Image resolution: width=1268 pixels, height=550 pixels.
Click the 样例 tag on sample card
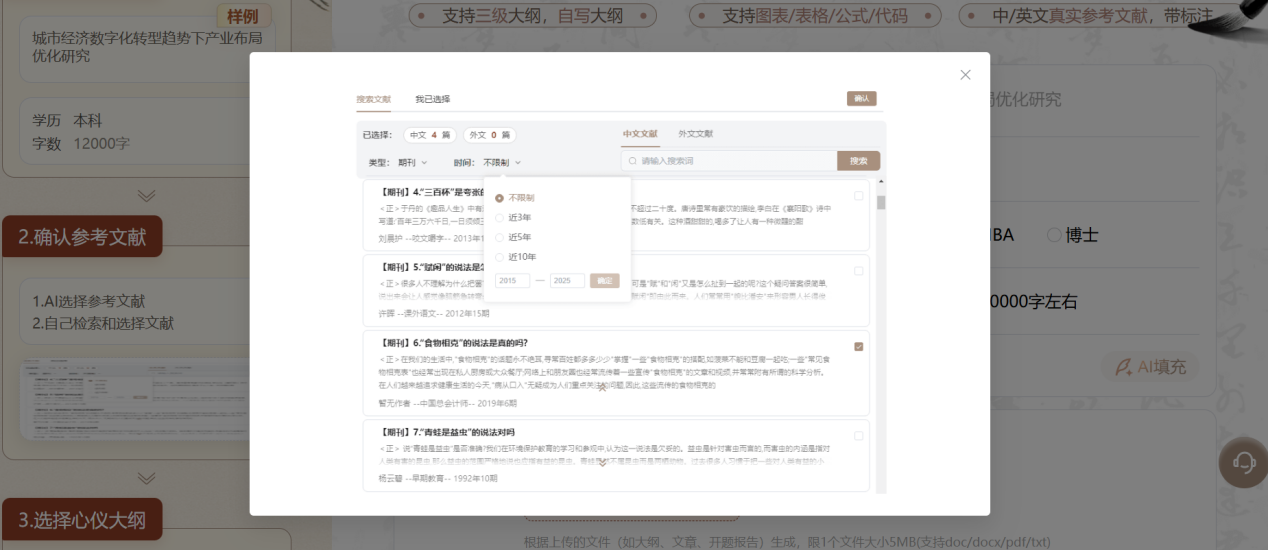(244, 15)
